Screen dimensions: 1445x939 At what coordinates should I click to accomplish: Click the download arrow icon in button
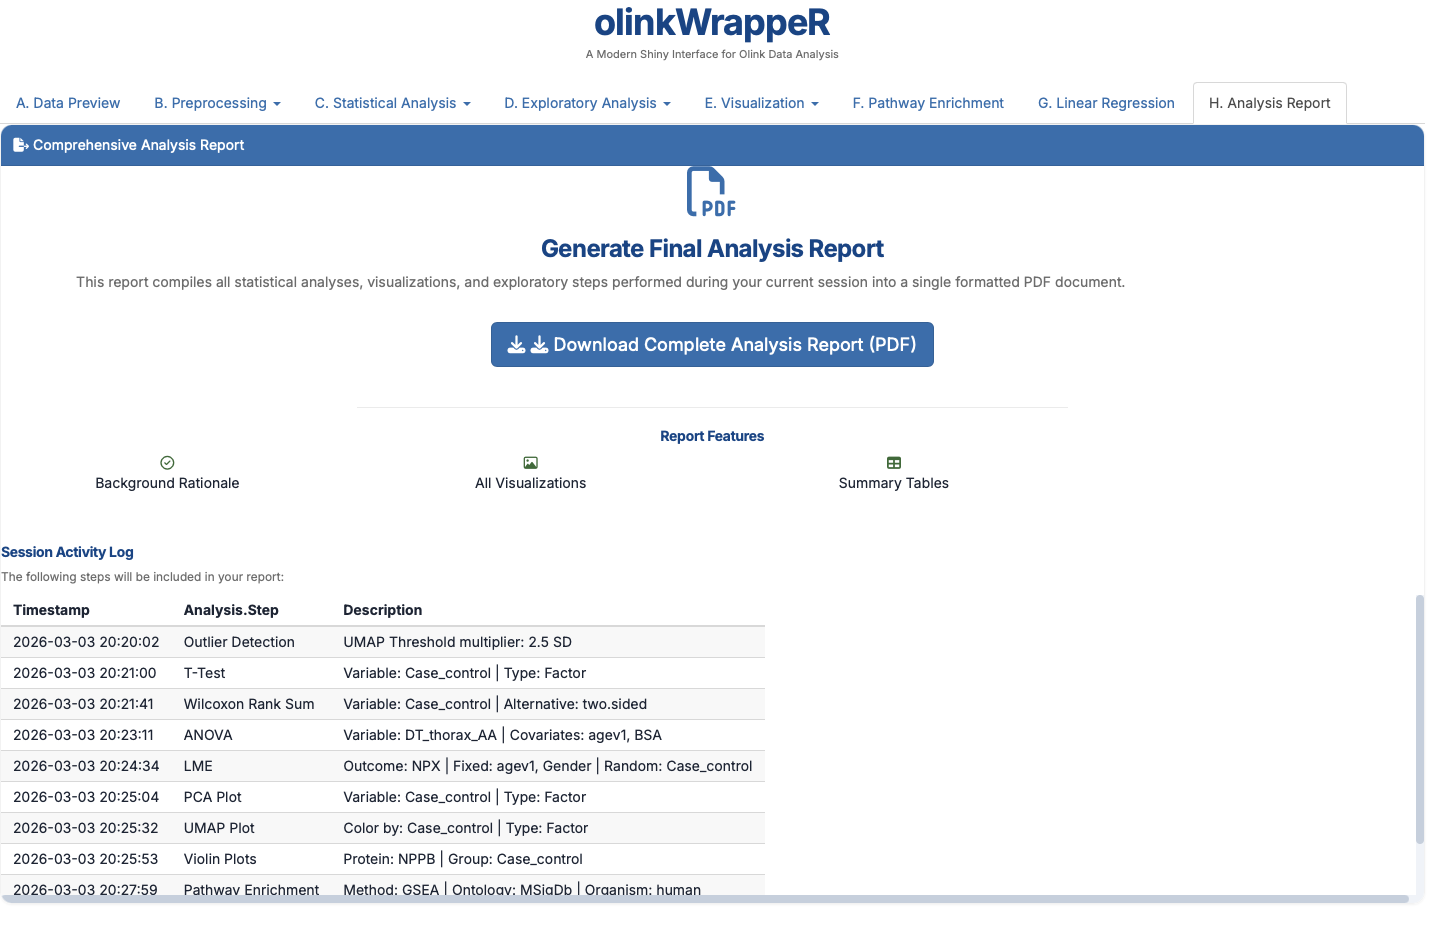517,345
